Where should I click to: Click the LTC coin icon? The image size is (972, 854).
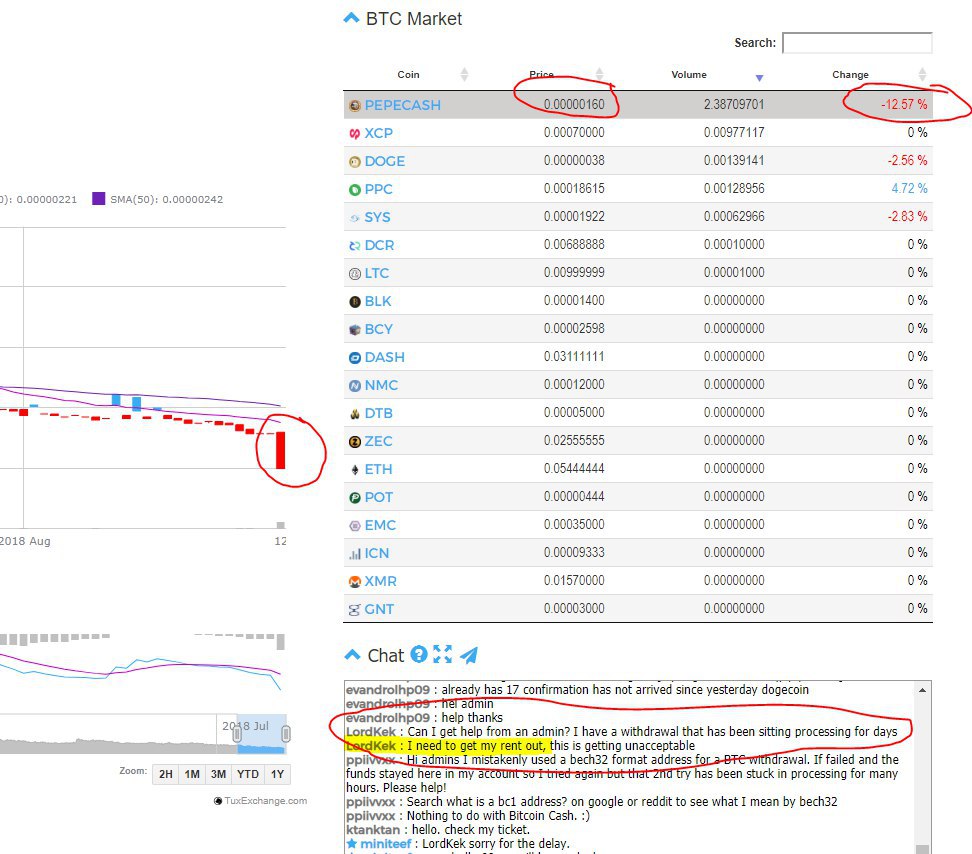point(355,274)
